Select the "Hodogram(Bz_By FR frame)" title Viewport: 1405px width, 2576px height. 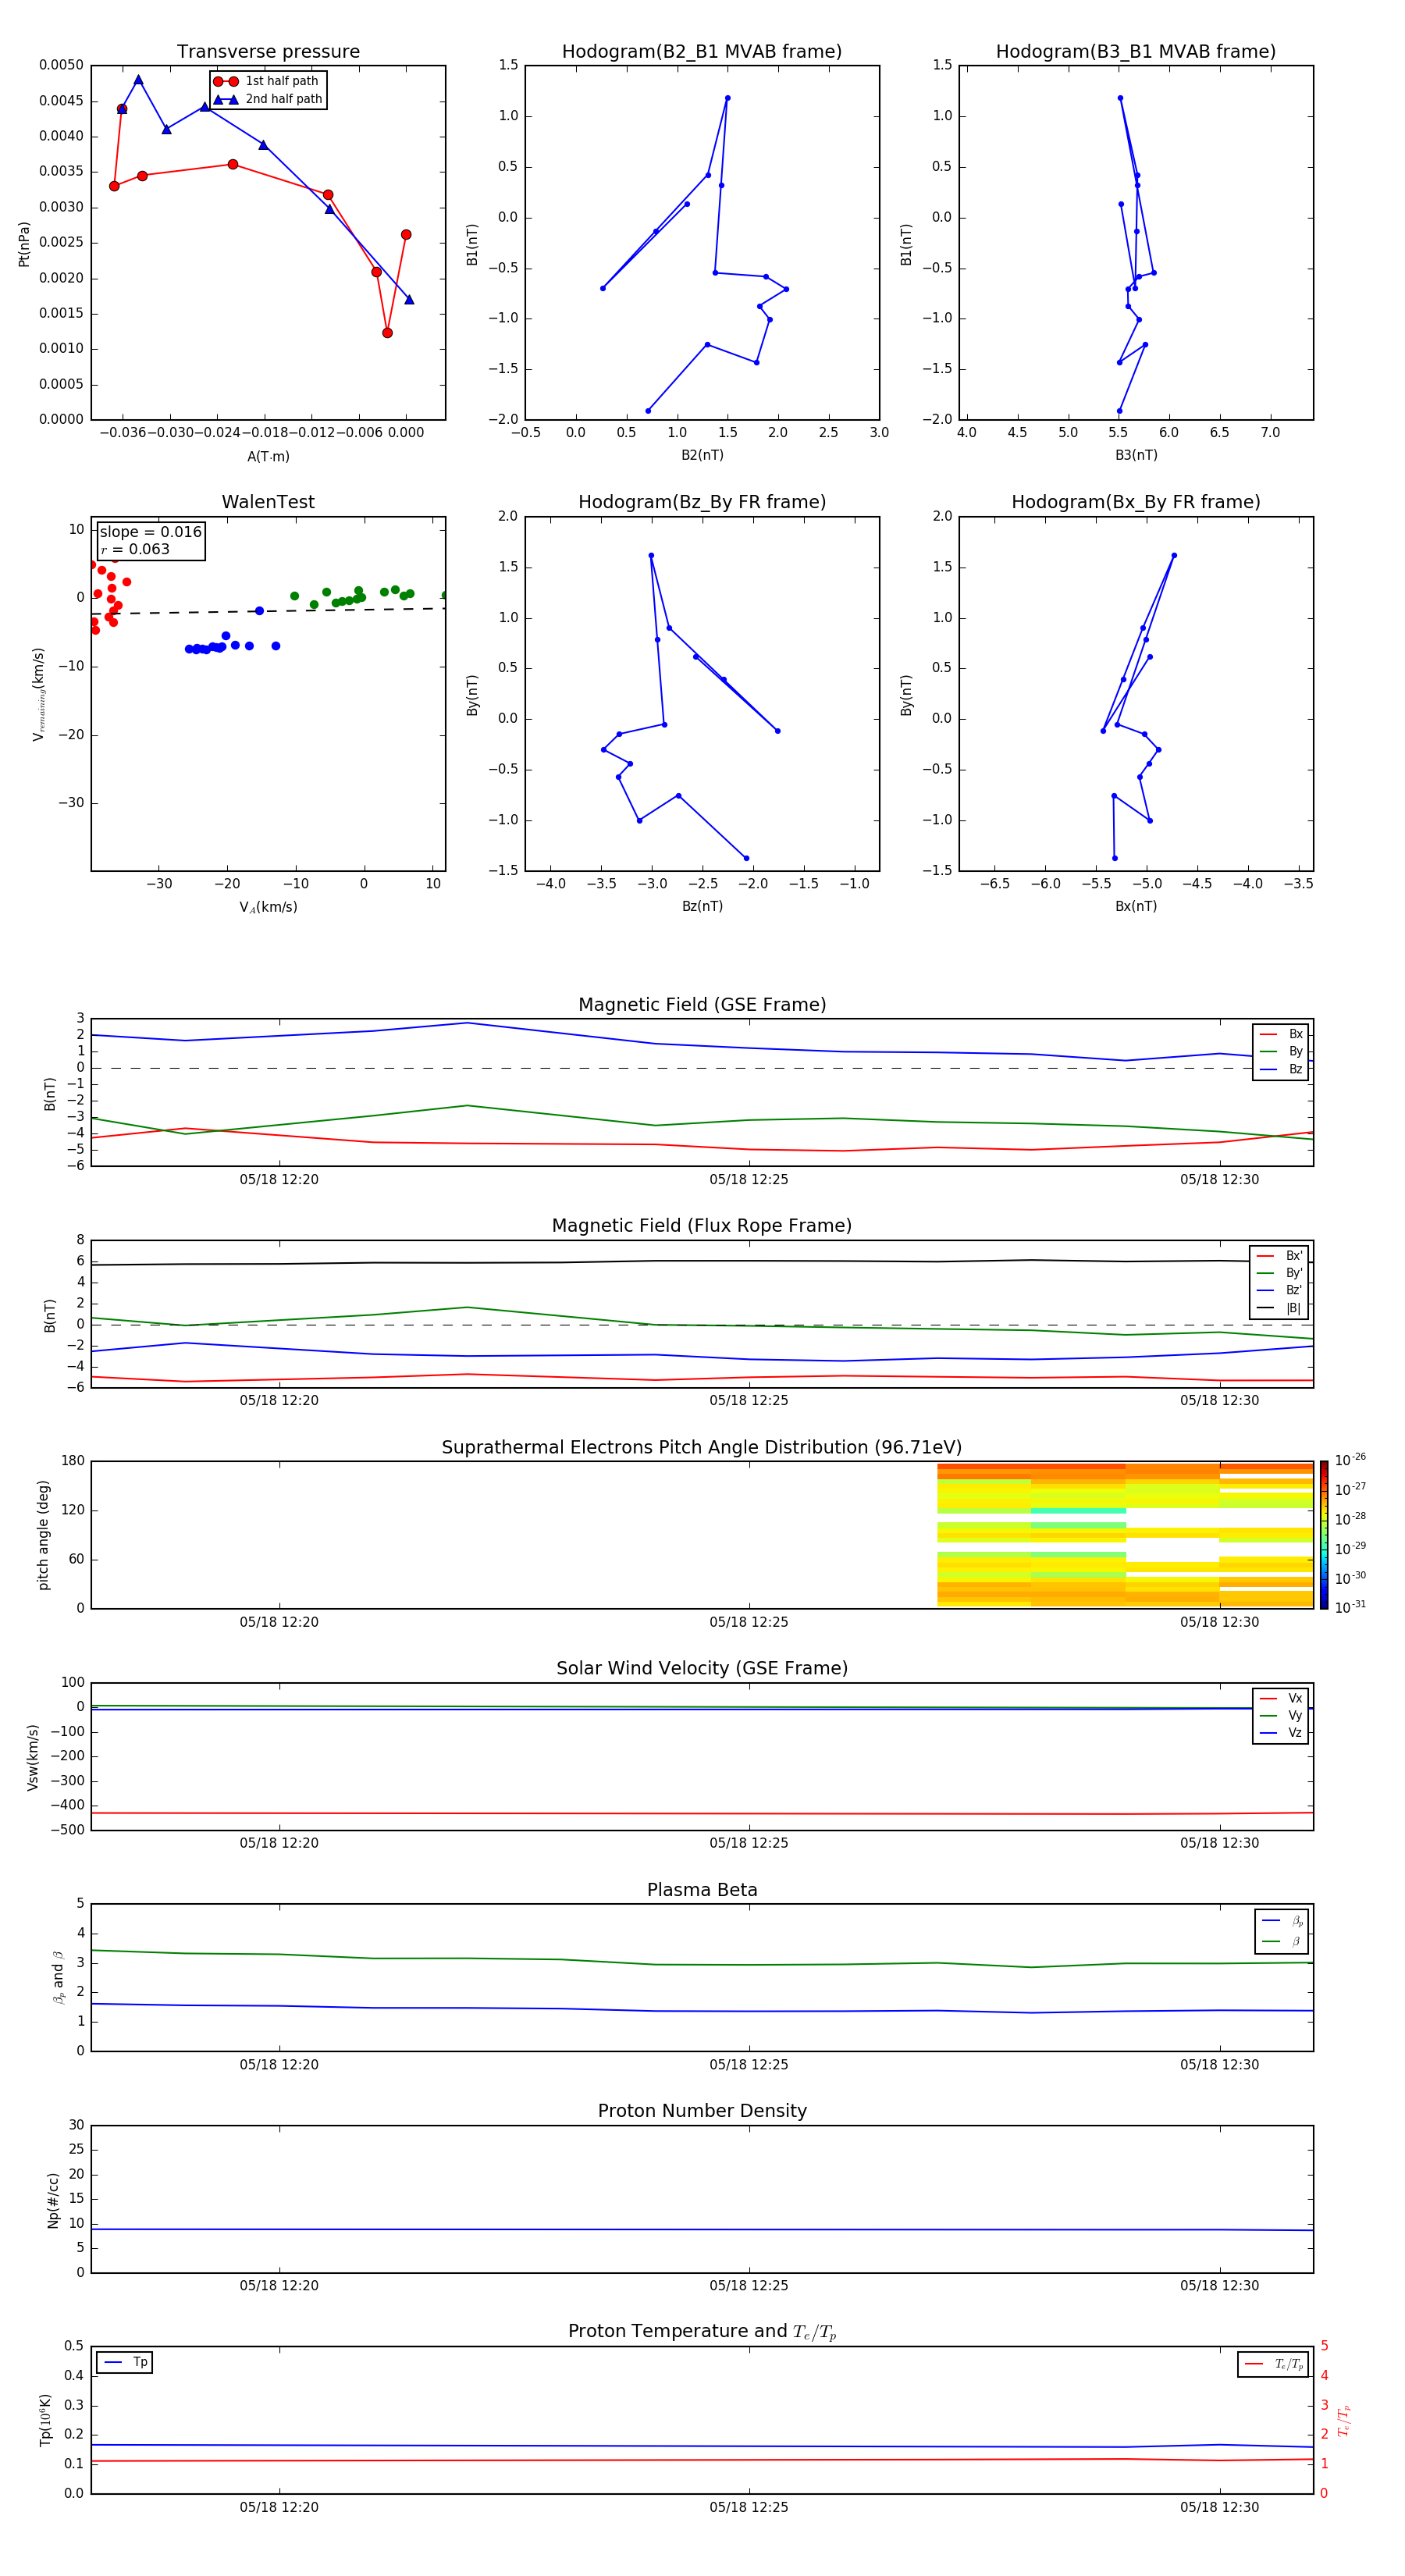coord(702,502)
